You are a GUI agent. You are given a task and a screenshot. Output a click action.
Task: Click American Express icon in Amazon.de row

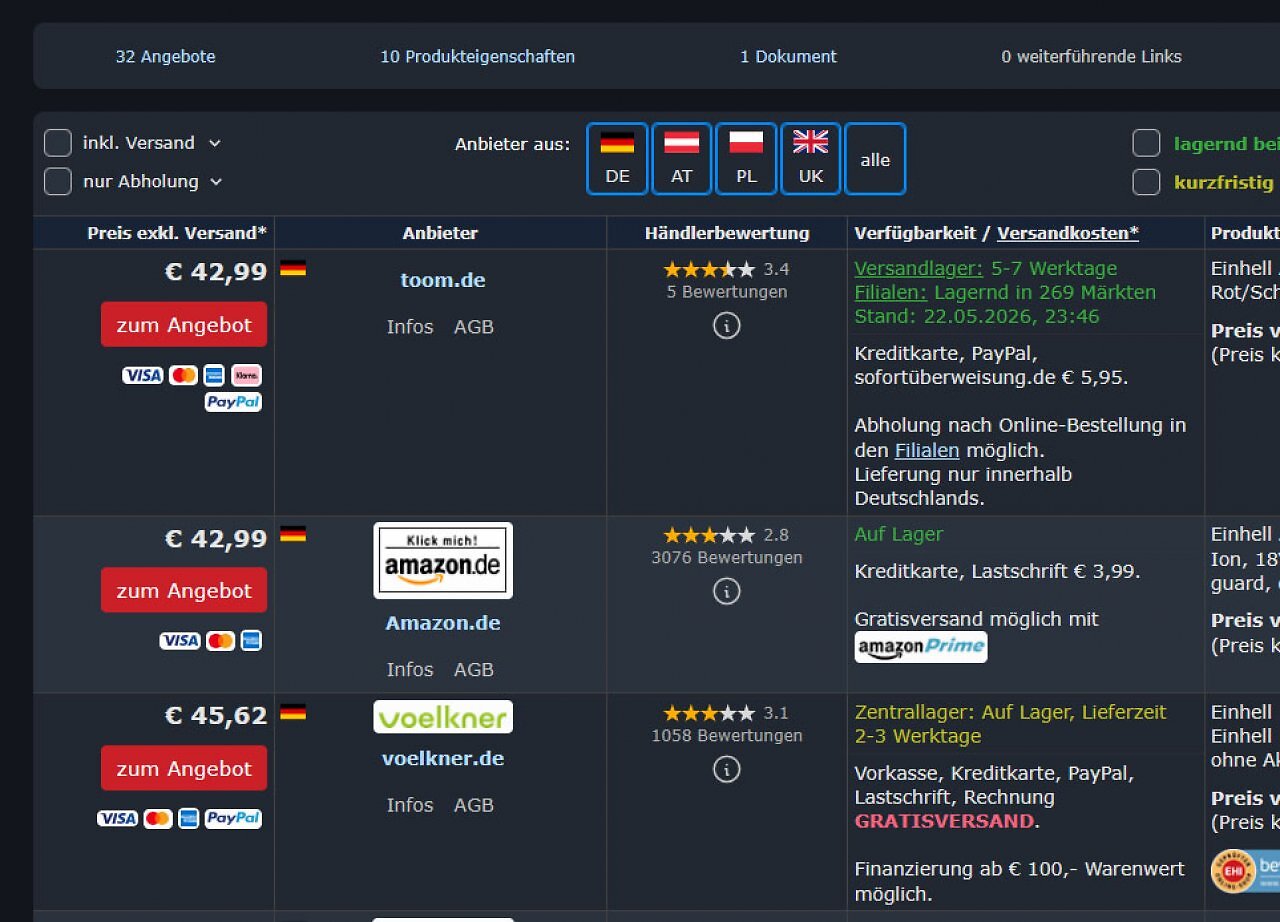click(251, 640)
